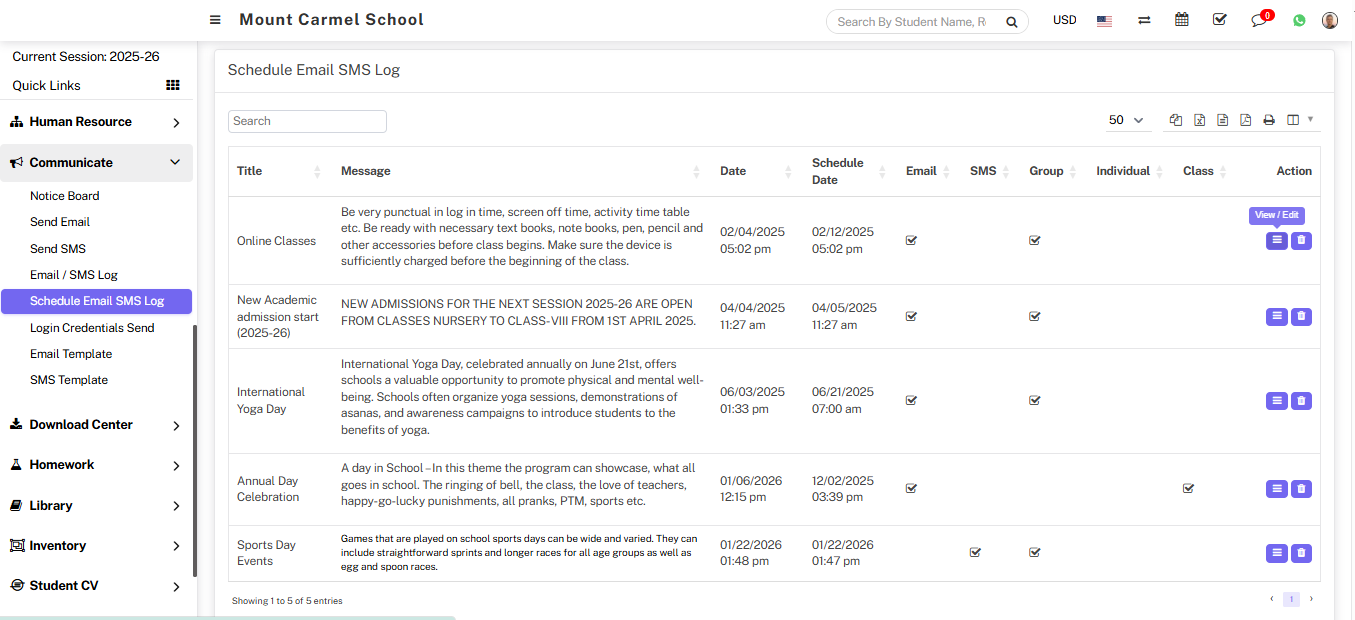Click the chat notifications bubble icon
This screenshot has height=620, width=1355.
[1259, 21]
